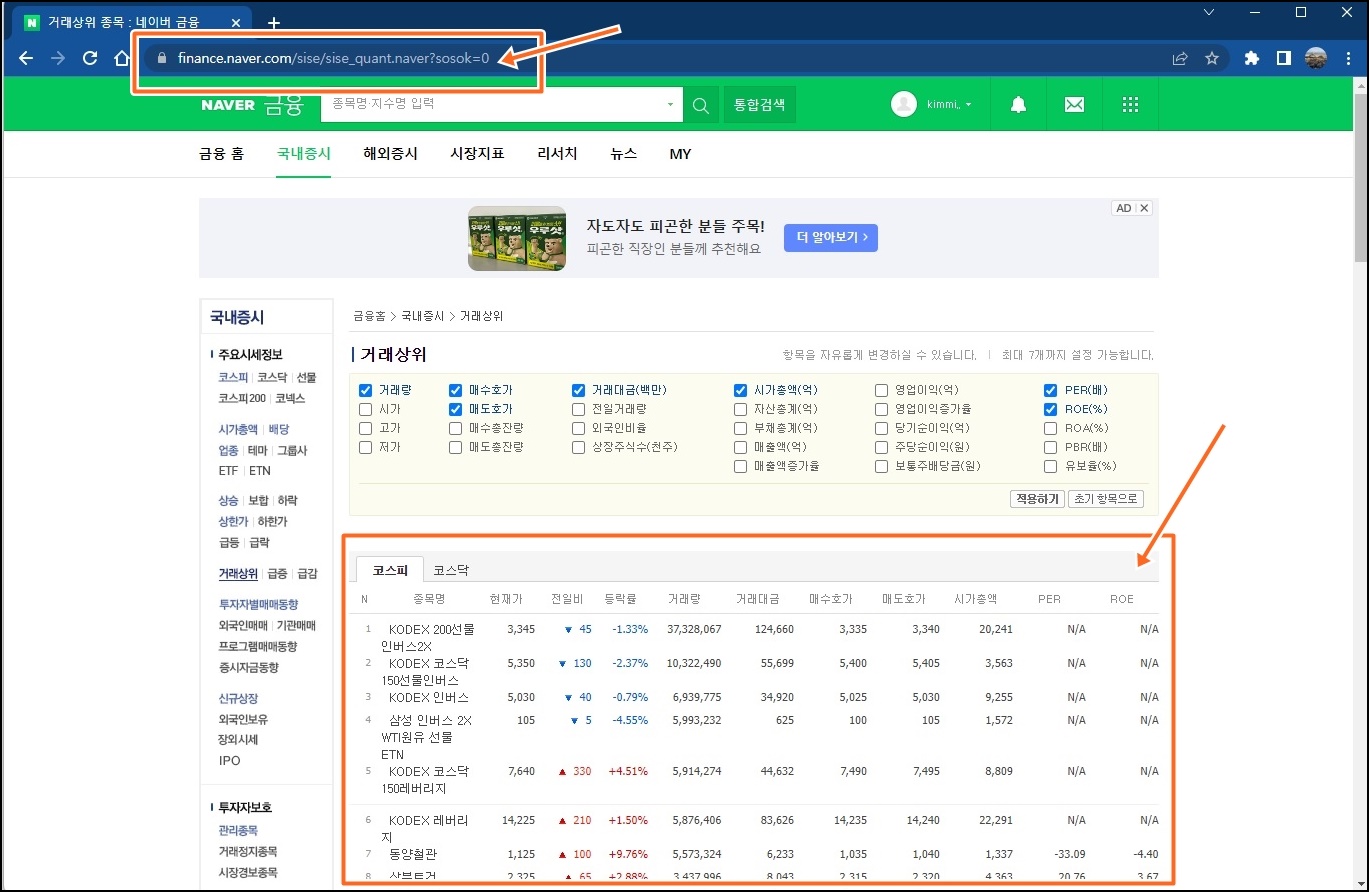Toggle the 매수호가 checkbox
This screenshot has height=892, width=1369.
[456, 390]
